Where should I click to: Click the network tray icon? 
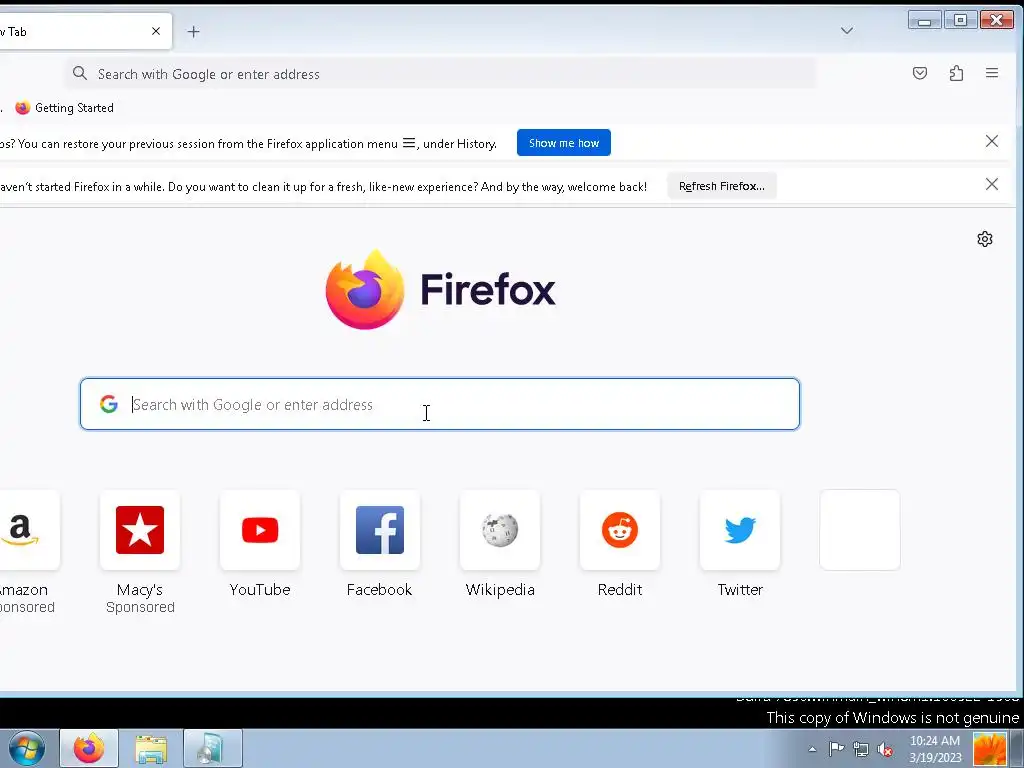coord(861,749)
